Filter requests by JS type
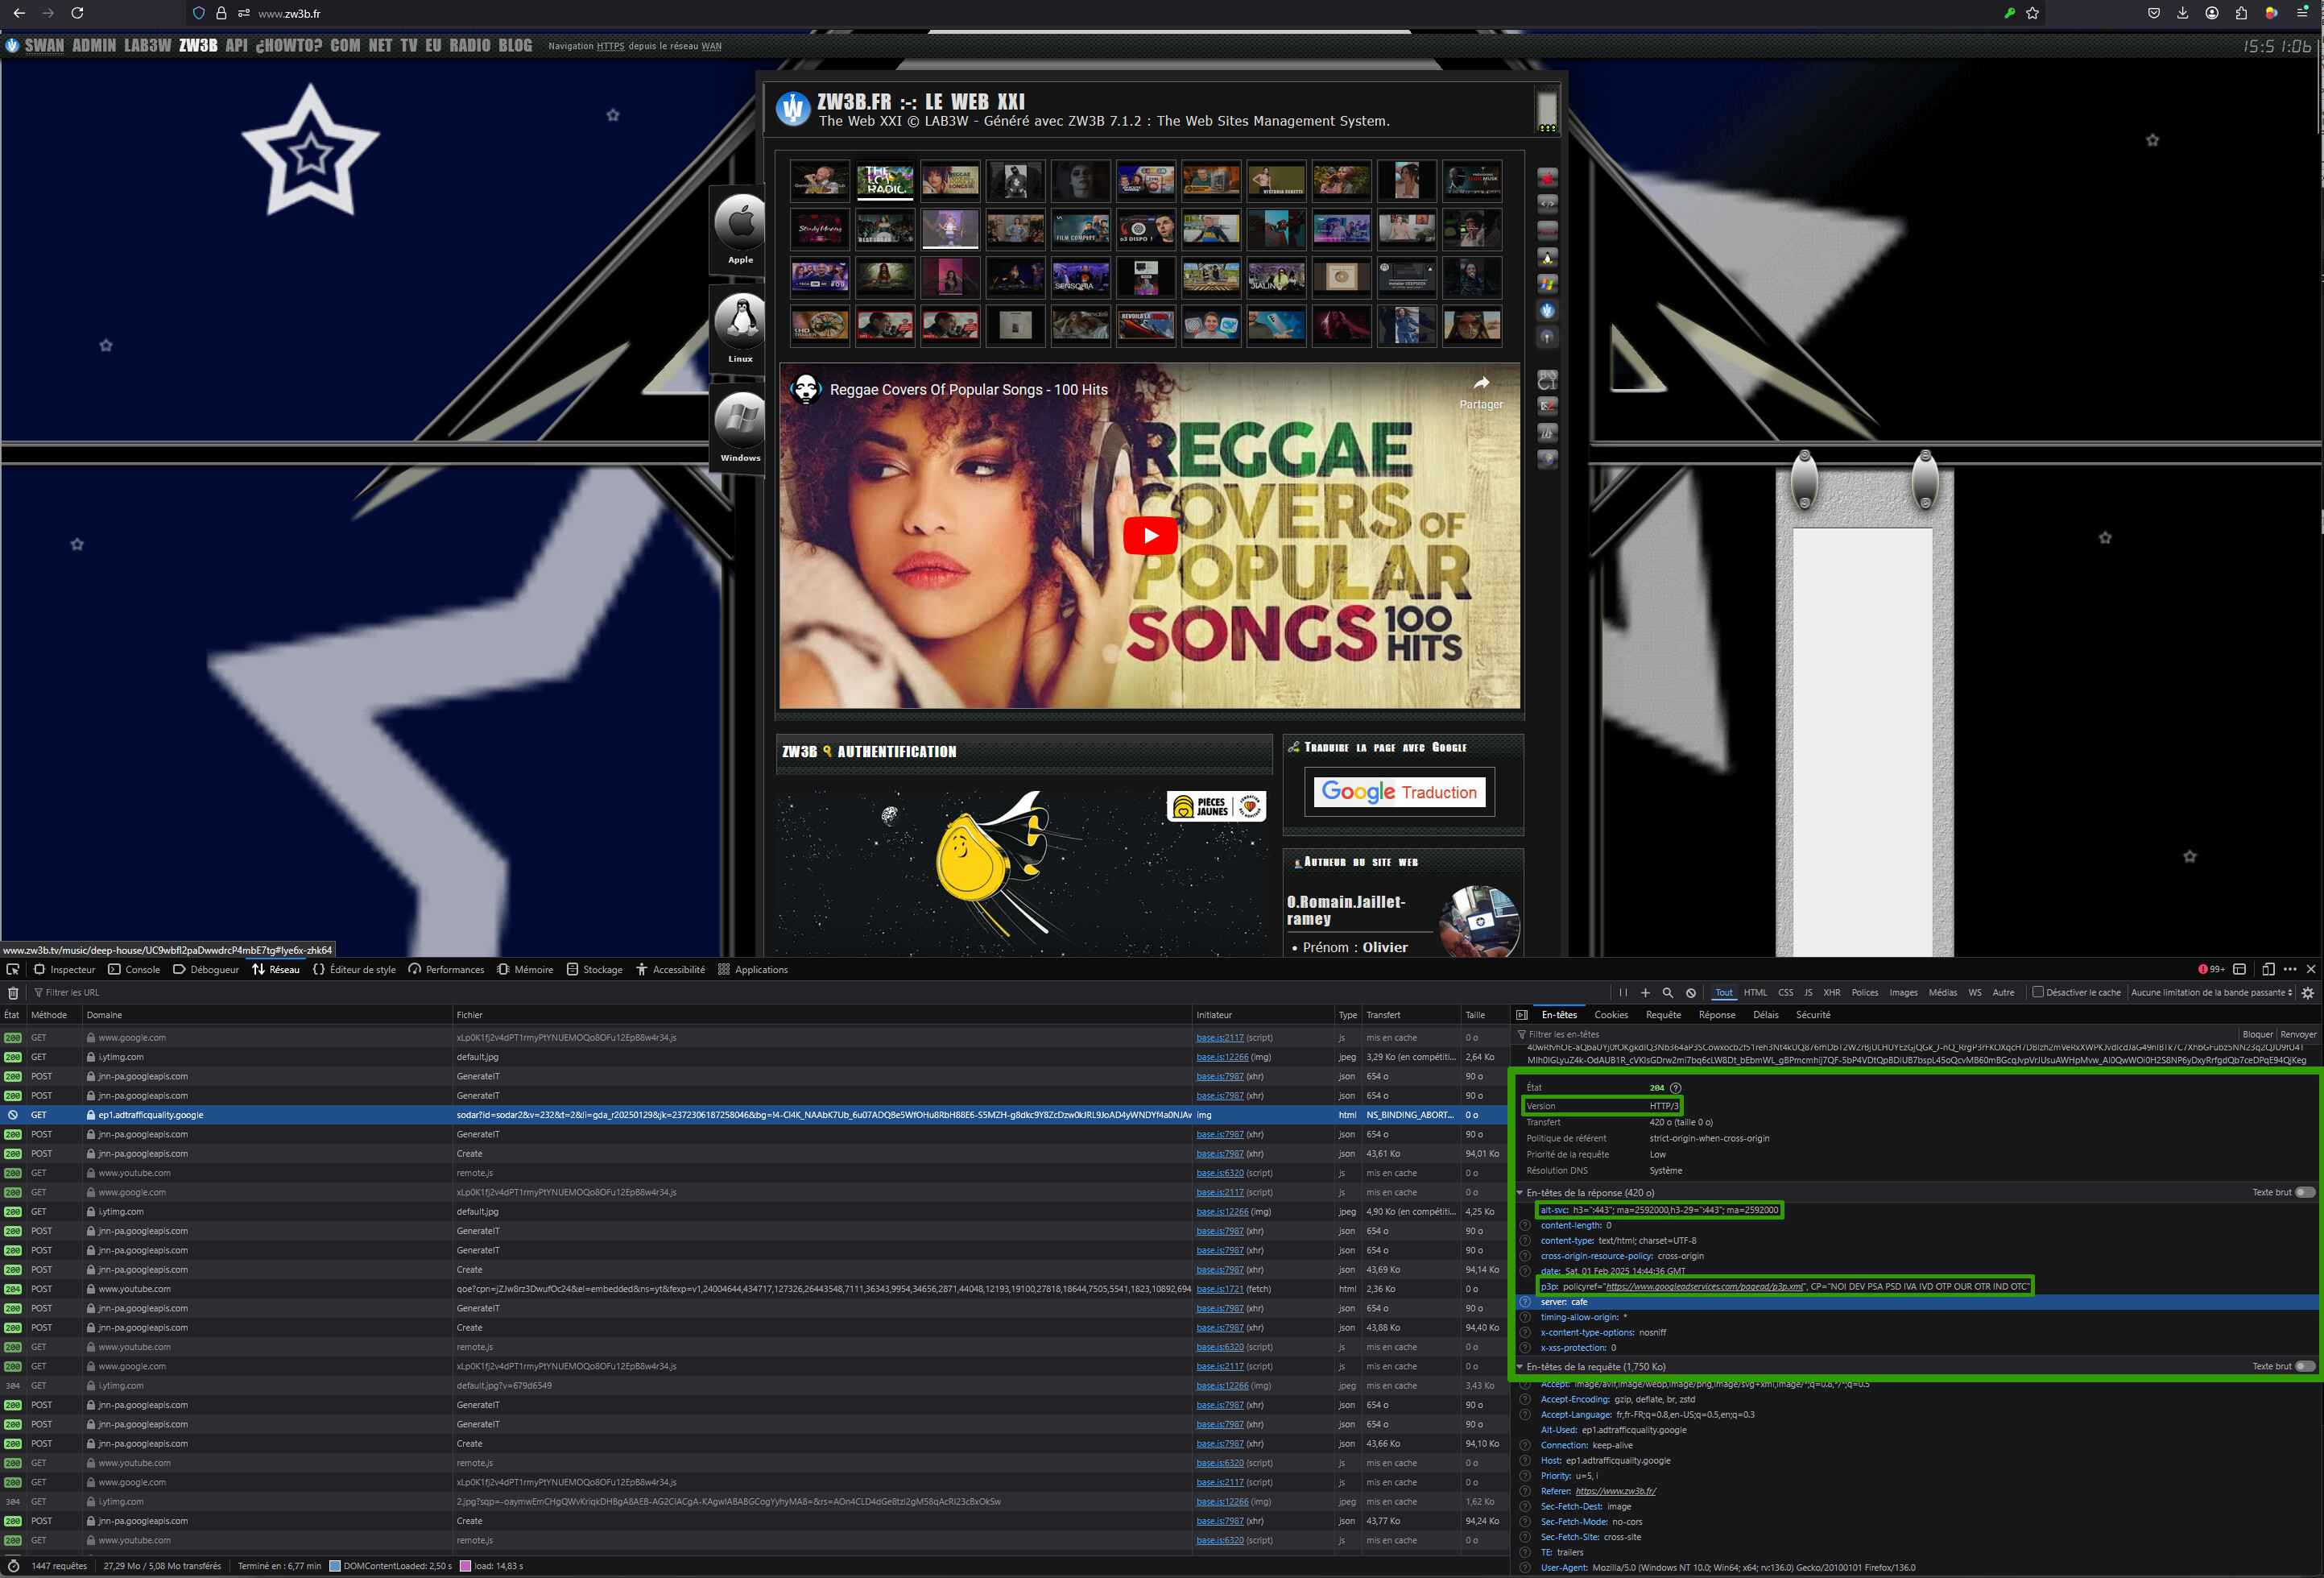Image resolution: width=2324 pixels, height=1578 pixels. tap(1808, 993)
